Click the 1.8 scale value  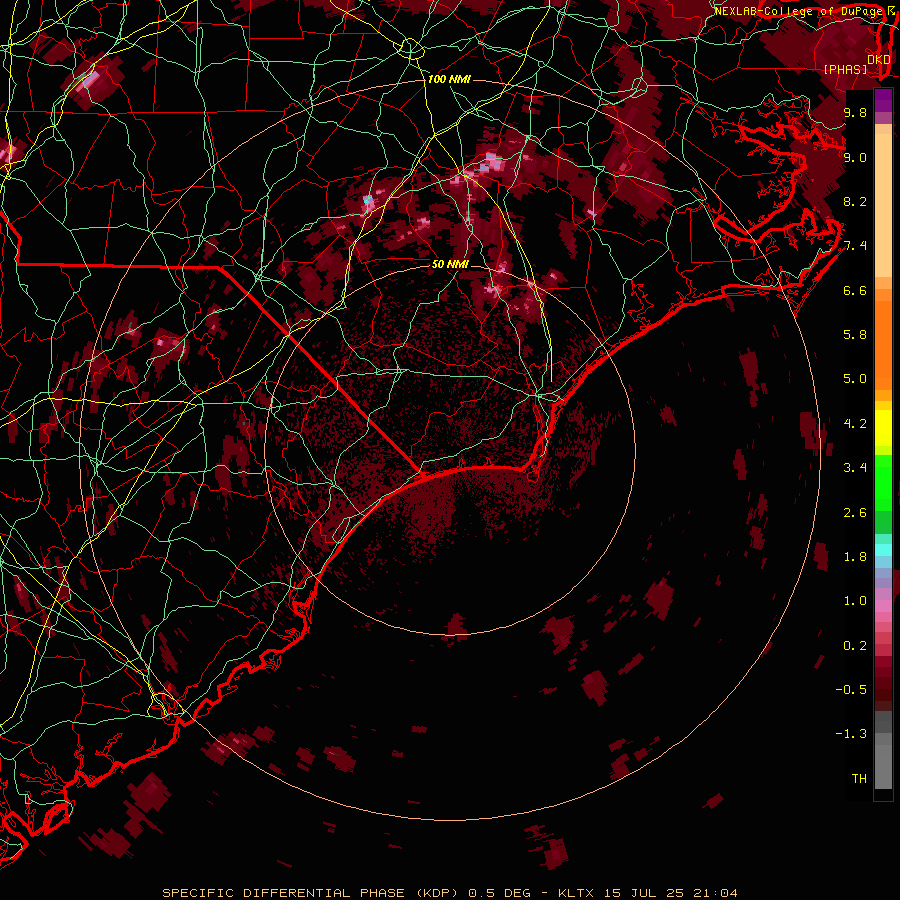pos(855,557)
